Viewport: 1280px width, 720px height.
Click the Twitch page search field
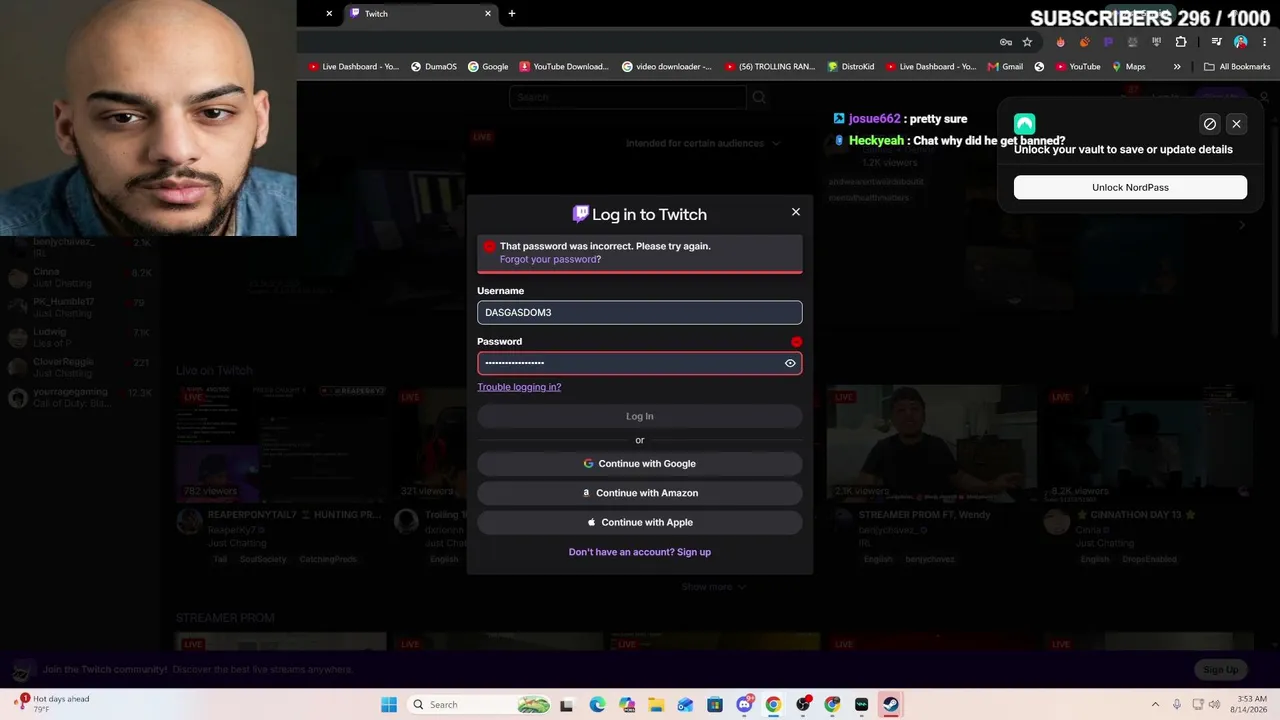[628, 97]
